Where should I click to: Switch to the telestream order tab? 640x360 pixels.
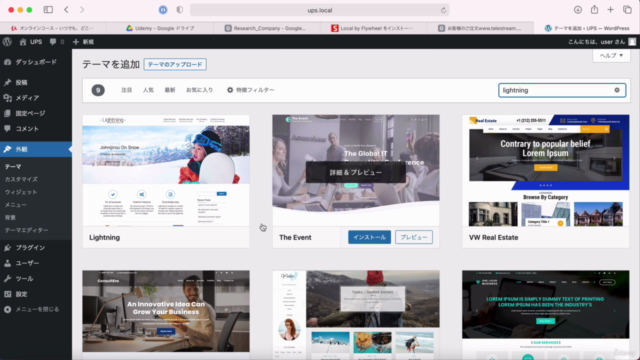coord(480,28)
